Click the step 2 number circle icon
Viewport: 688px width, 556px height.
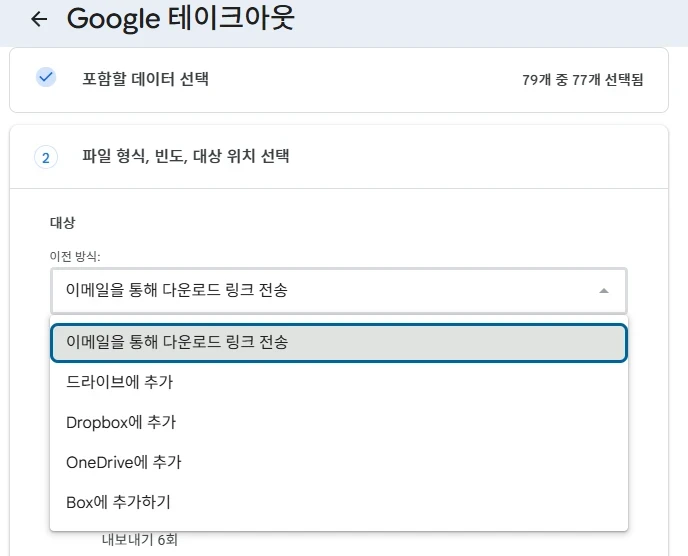tap(46, 157)
